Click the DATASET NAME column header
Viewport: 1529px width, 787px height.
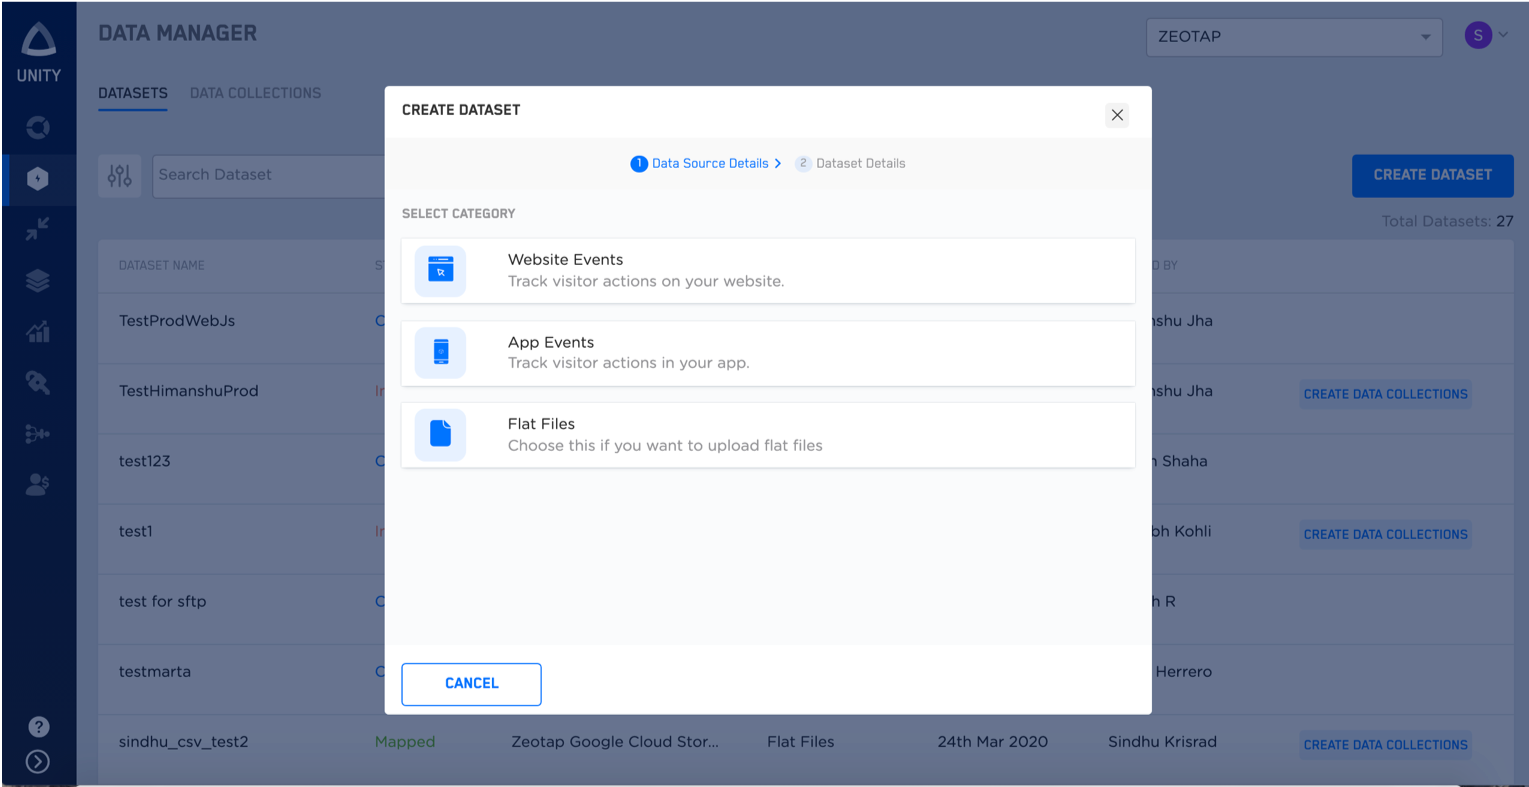pos(162,265)
